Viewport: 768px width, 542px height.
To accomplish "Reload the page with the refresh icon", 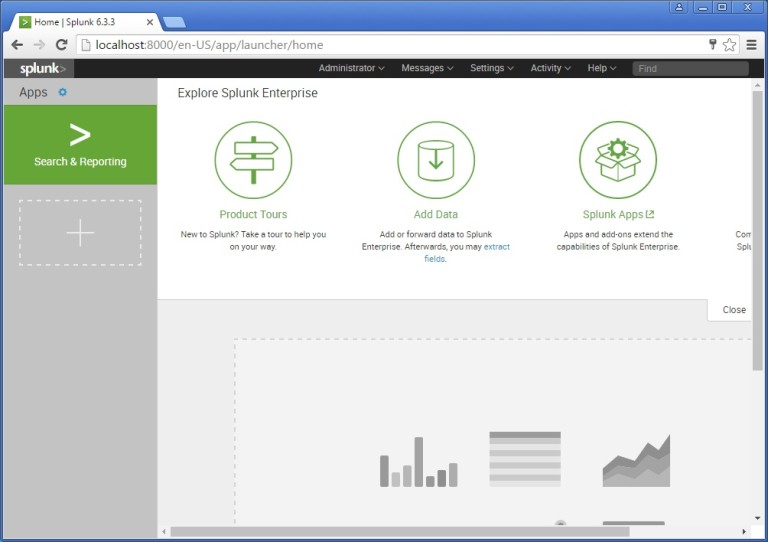I will point(61,45).
